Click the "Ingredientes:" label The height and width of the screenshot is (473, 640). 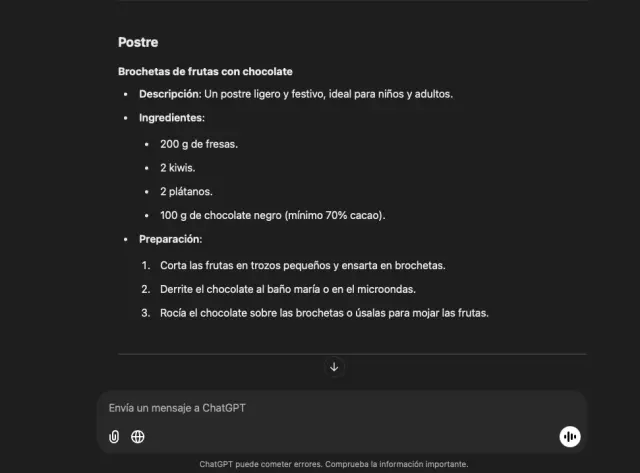(171, 118)
